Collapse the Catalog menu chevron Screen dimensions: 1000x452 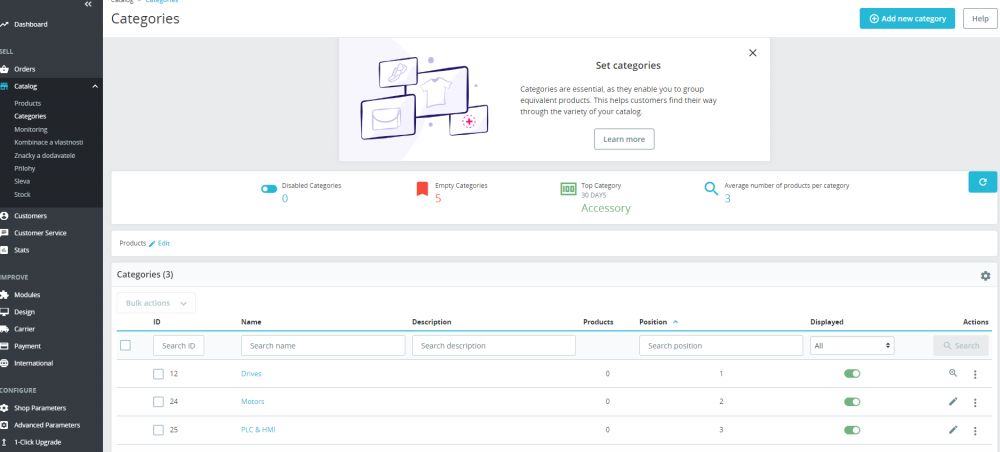95,86
